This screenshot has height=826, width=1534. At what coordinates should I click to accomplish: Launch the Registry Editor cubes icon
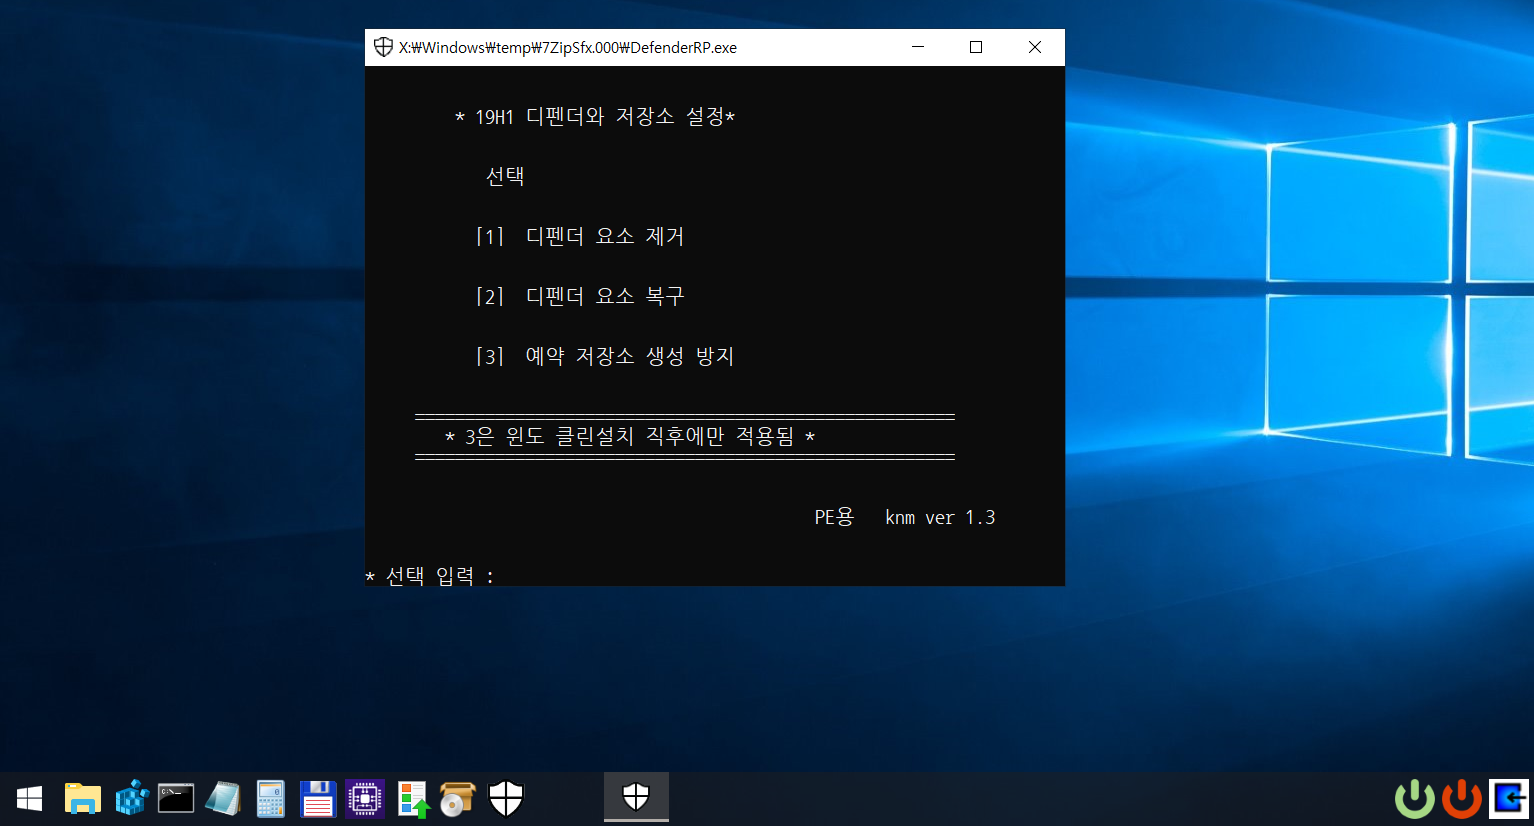pos(132,798)
